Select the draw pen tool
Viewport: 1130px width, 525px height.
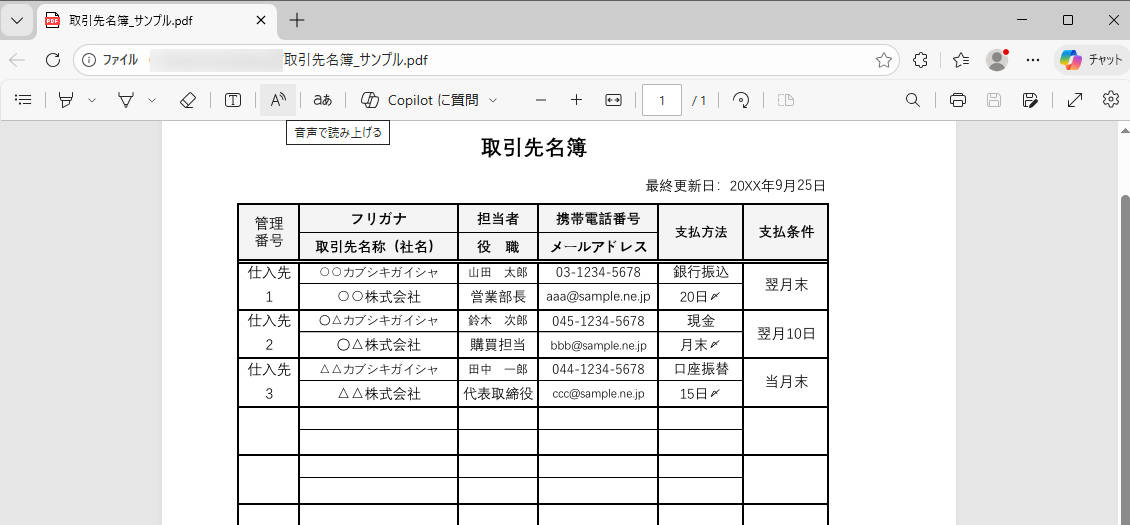coord(126,100)
